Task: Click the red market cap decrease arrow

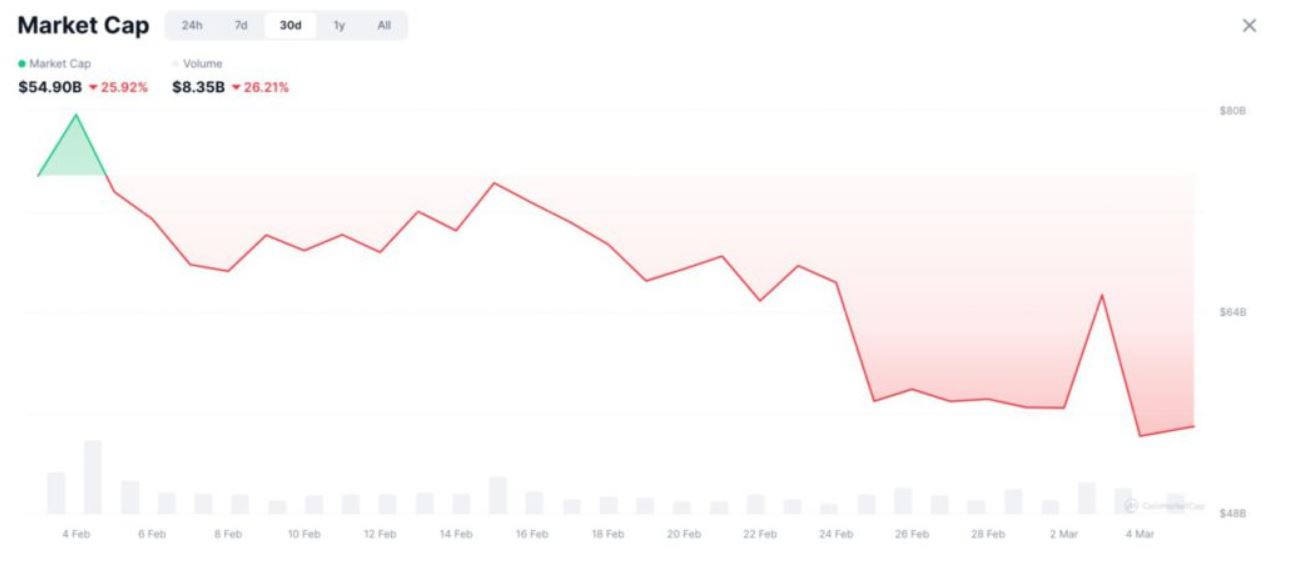Action: pos(93,88)
